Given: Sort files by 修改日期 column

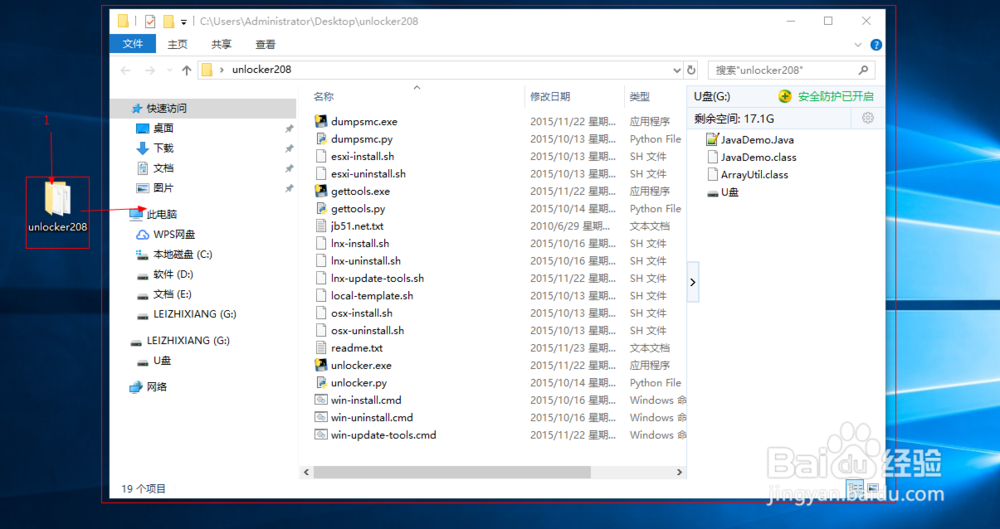Looking at the screenshot, I should [x=550, y=96].
